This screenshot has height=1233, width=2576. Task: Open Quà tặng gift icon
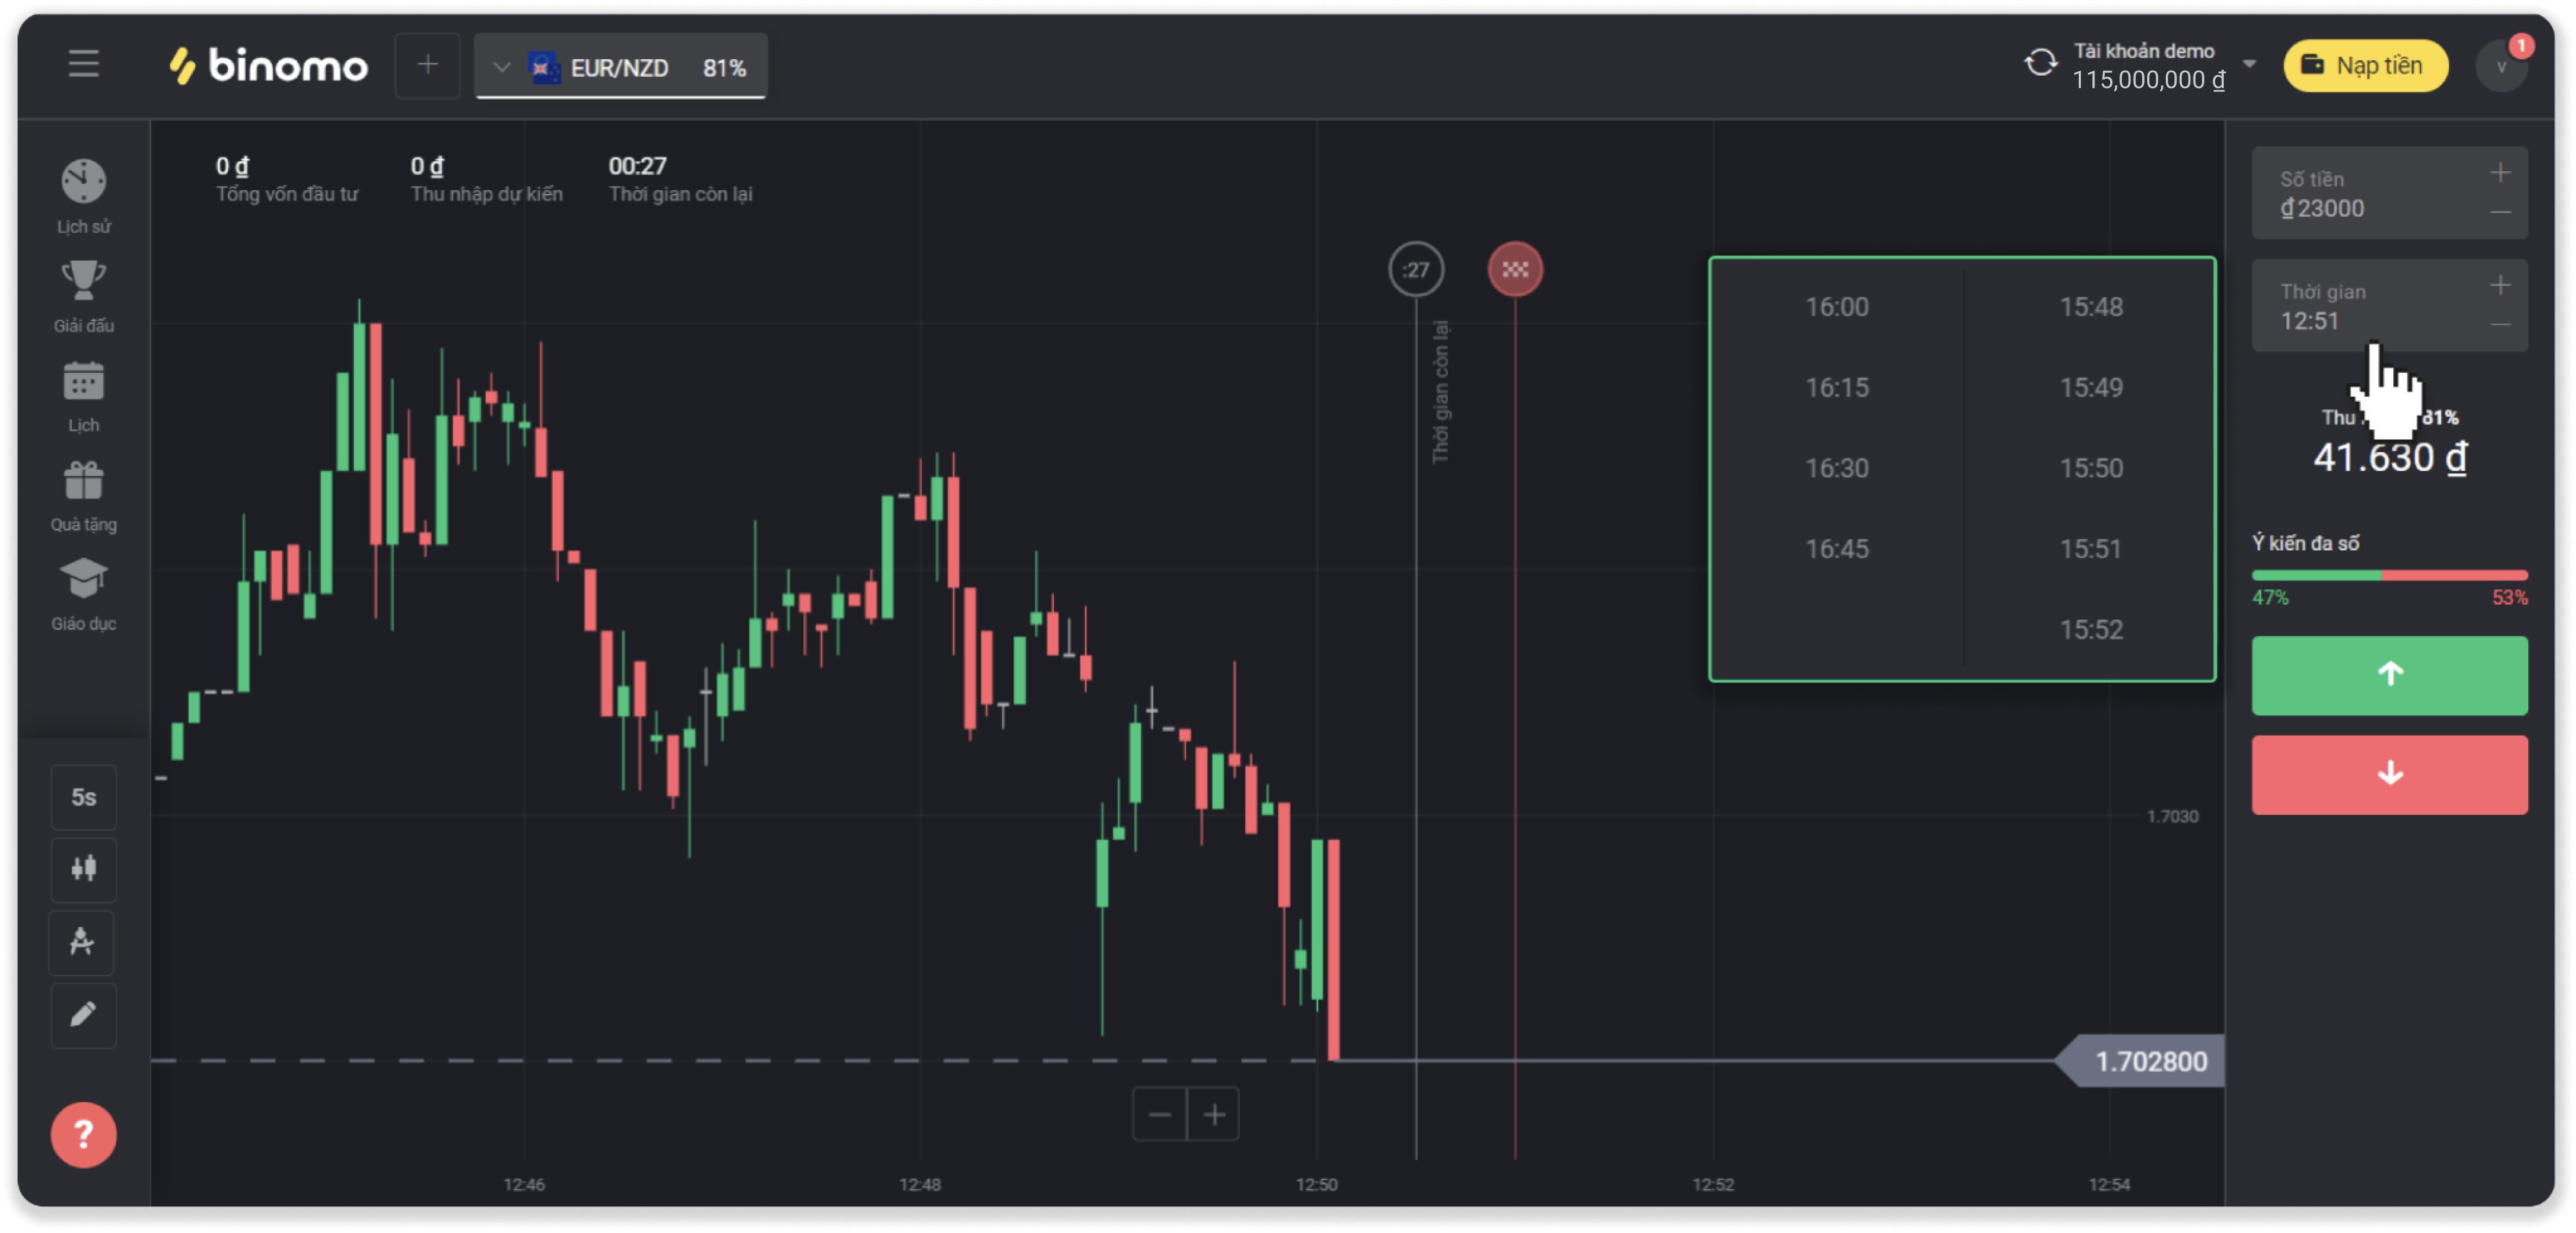pyautogui.click(x=83, y=481)
